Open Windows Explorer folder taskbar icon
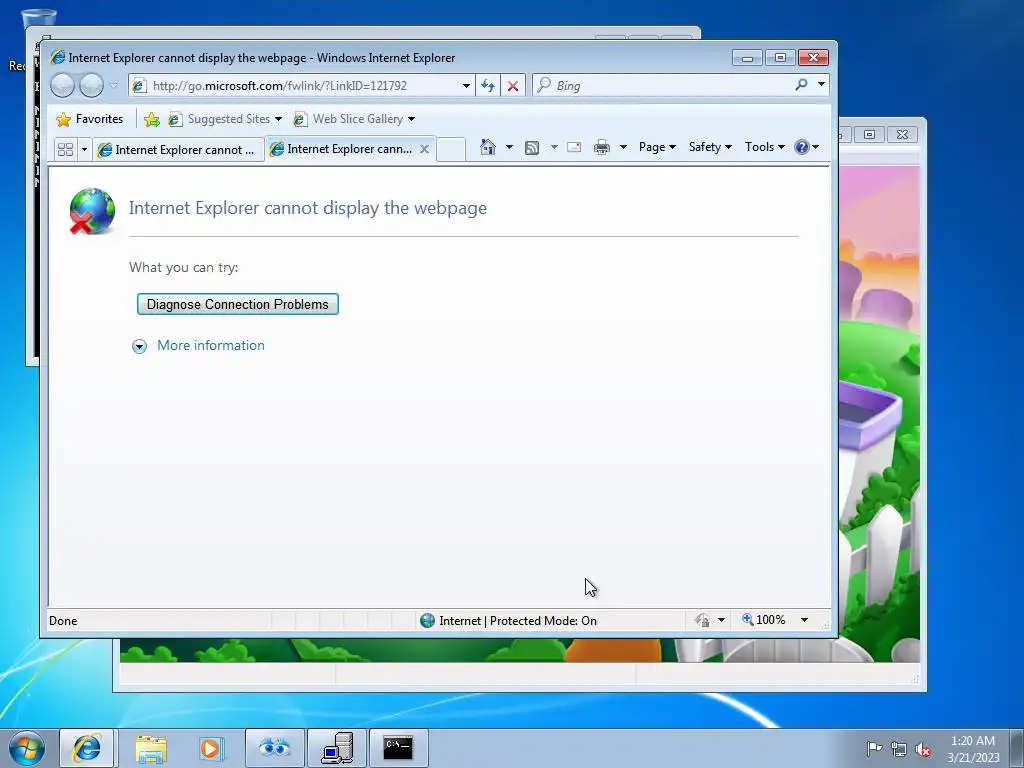 (151, 748)
